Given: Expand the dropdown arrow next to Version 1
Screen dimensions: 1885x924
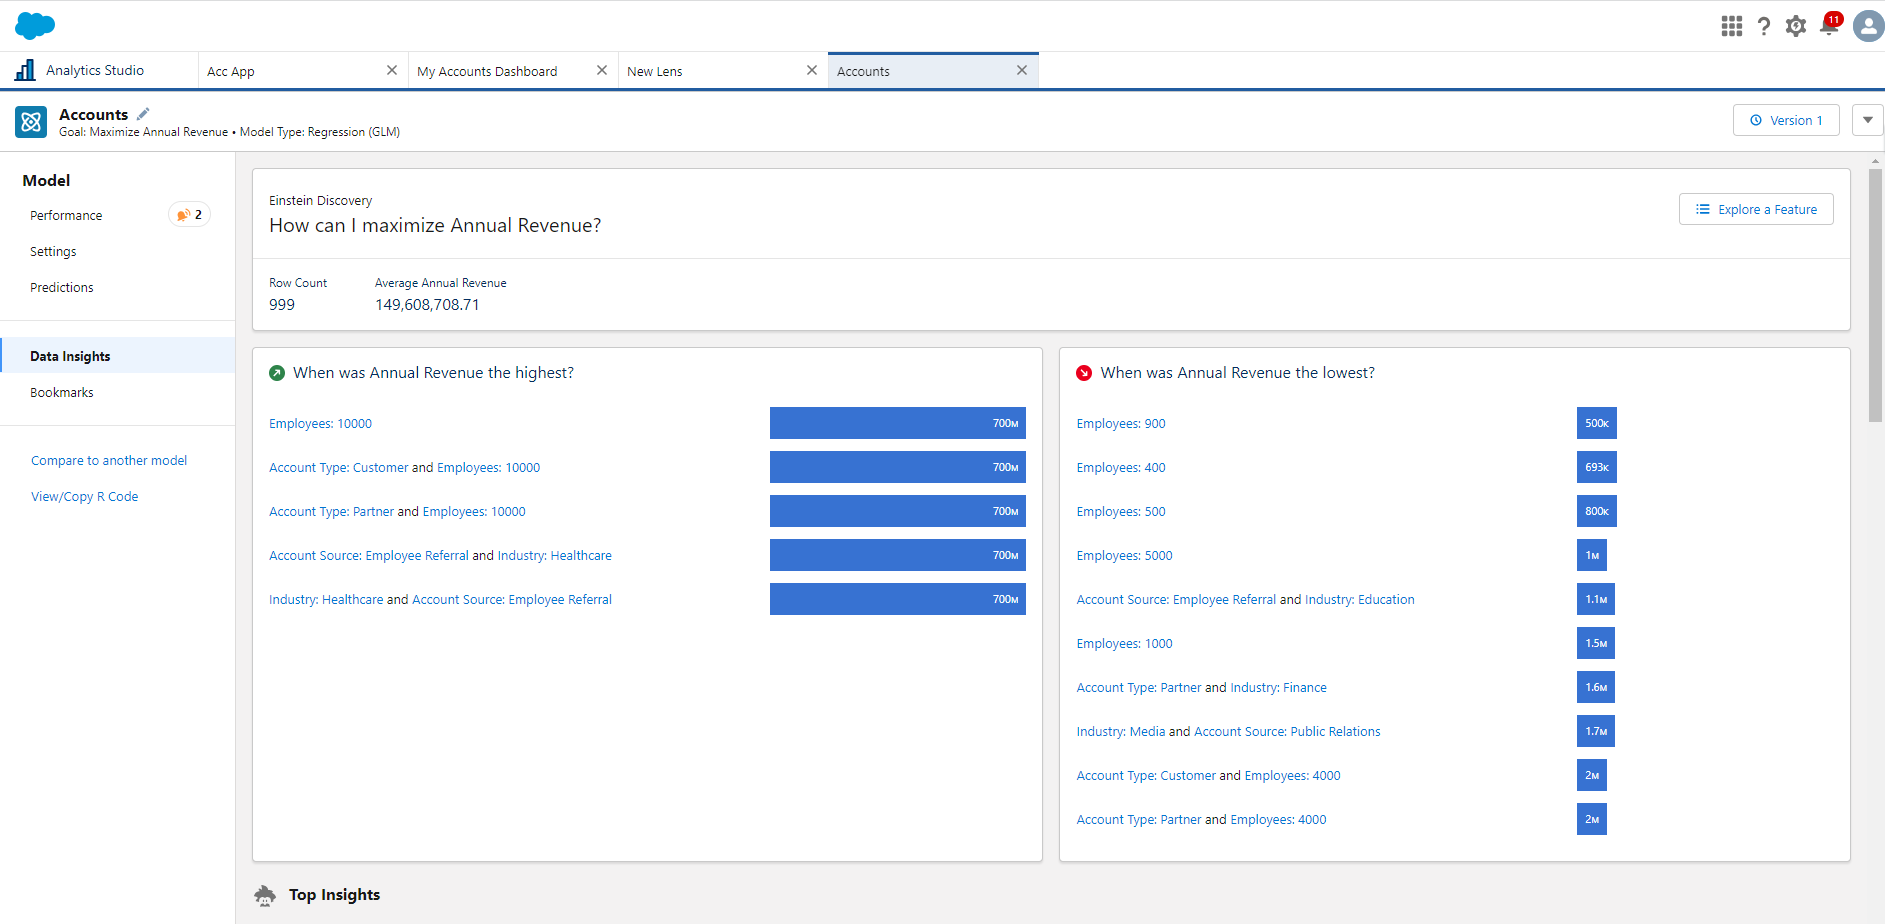Looking at the screenshot, I should (x=1868, y=119).
